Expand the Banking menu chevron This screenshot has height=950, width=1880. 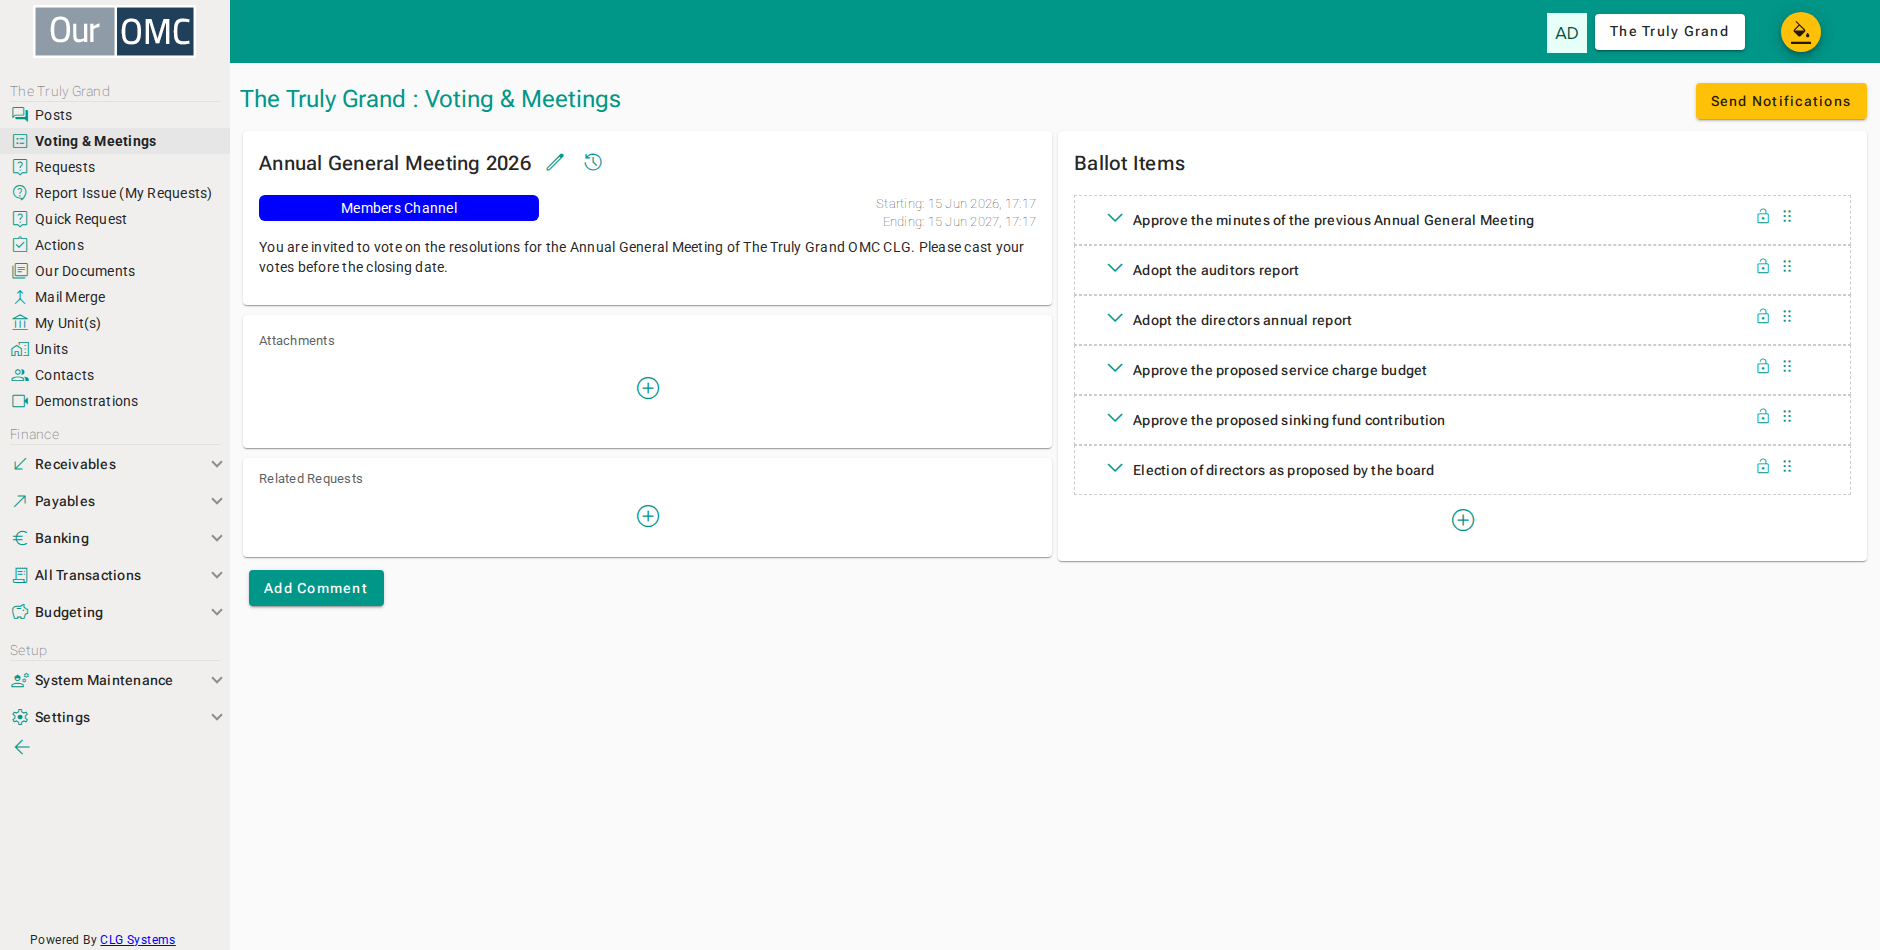[x=217, y=538]
